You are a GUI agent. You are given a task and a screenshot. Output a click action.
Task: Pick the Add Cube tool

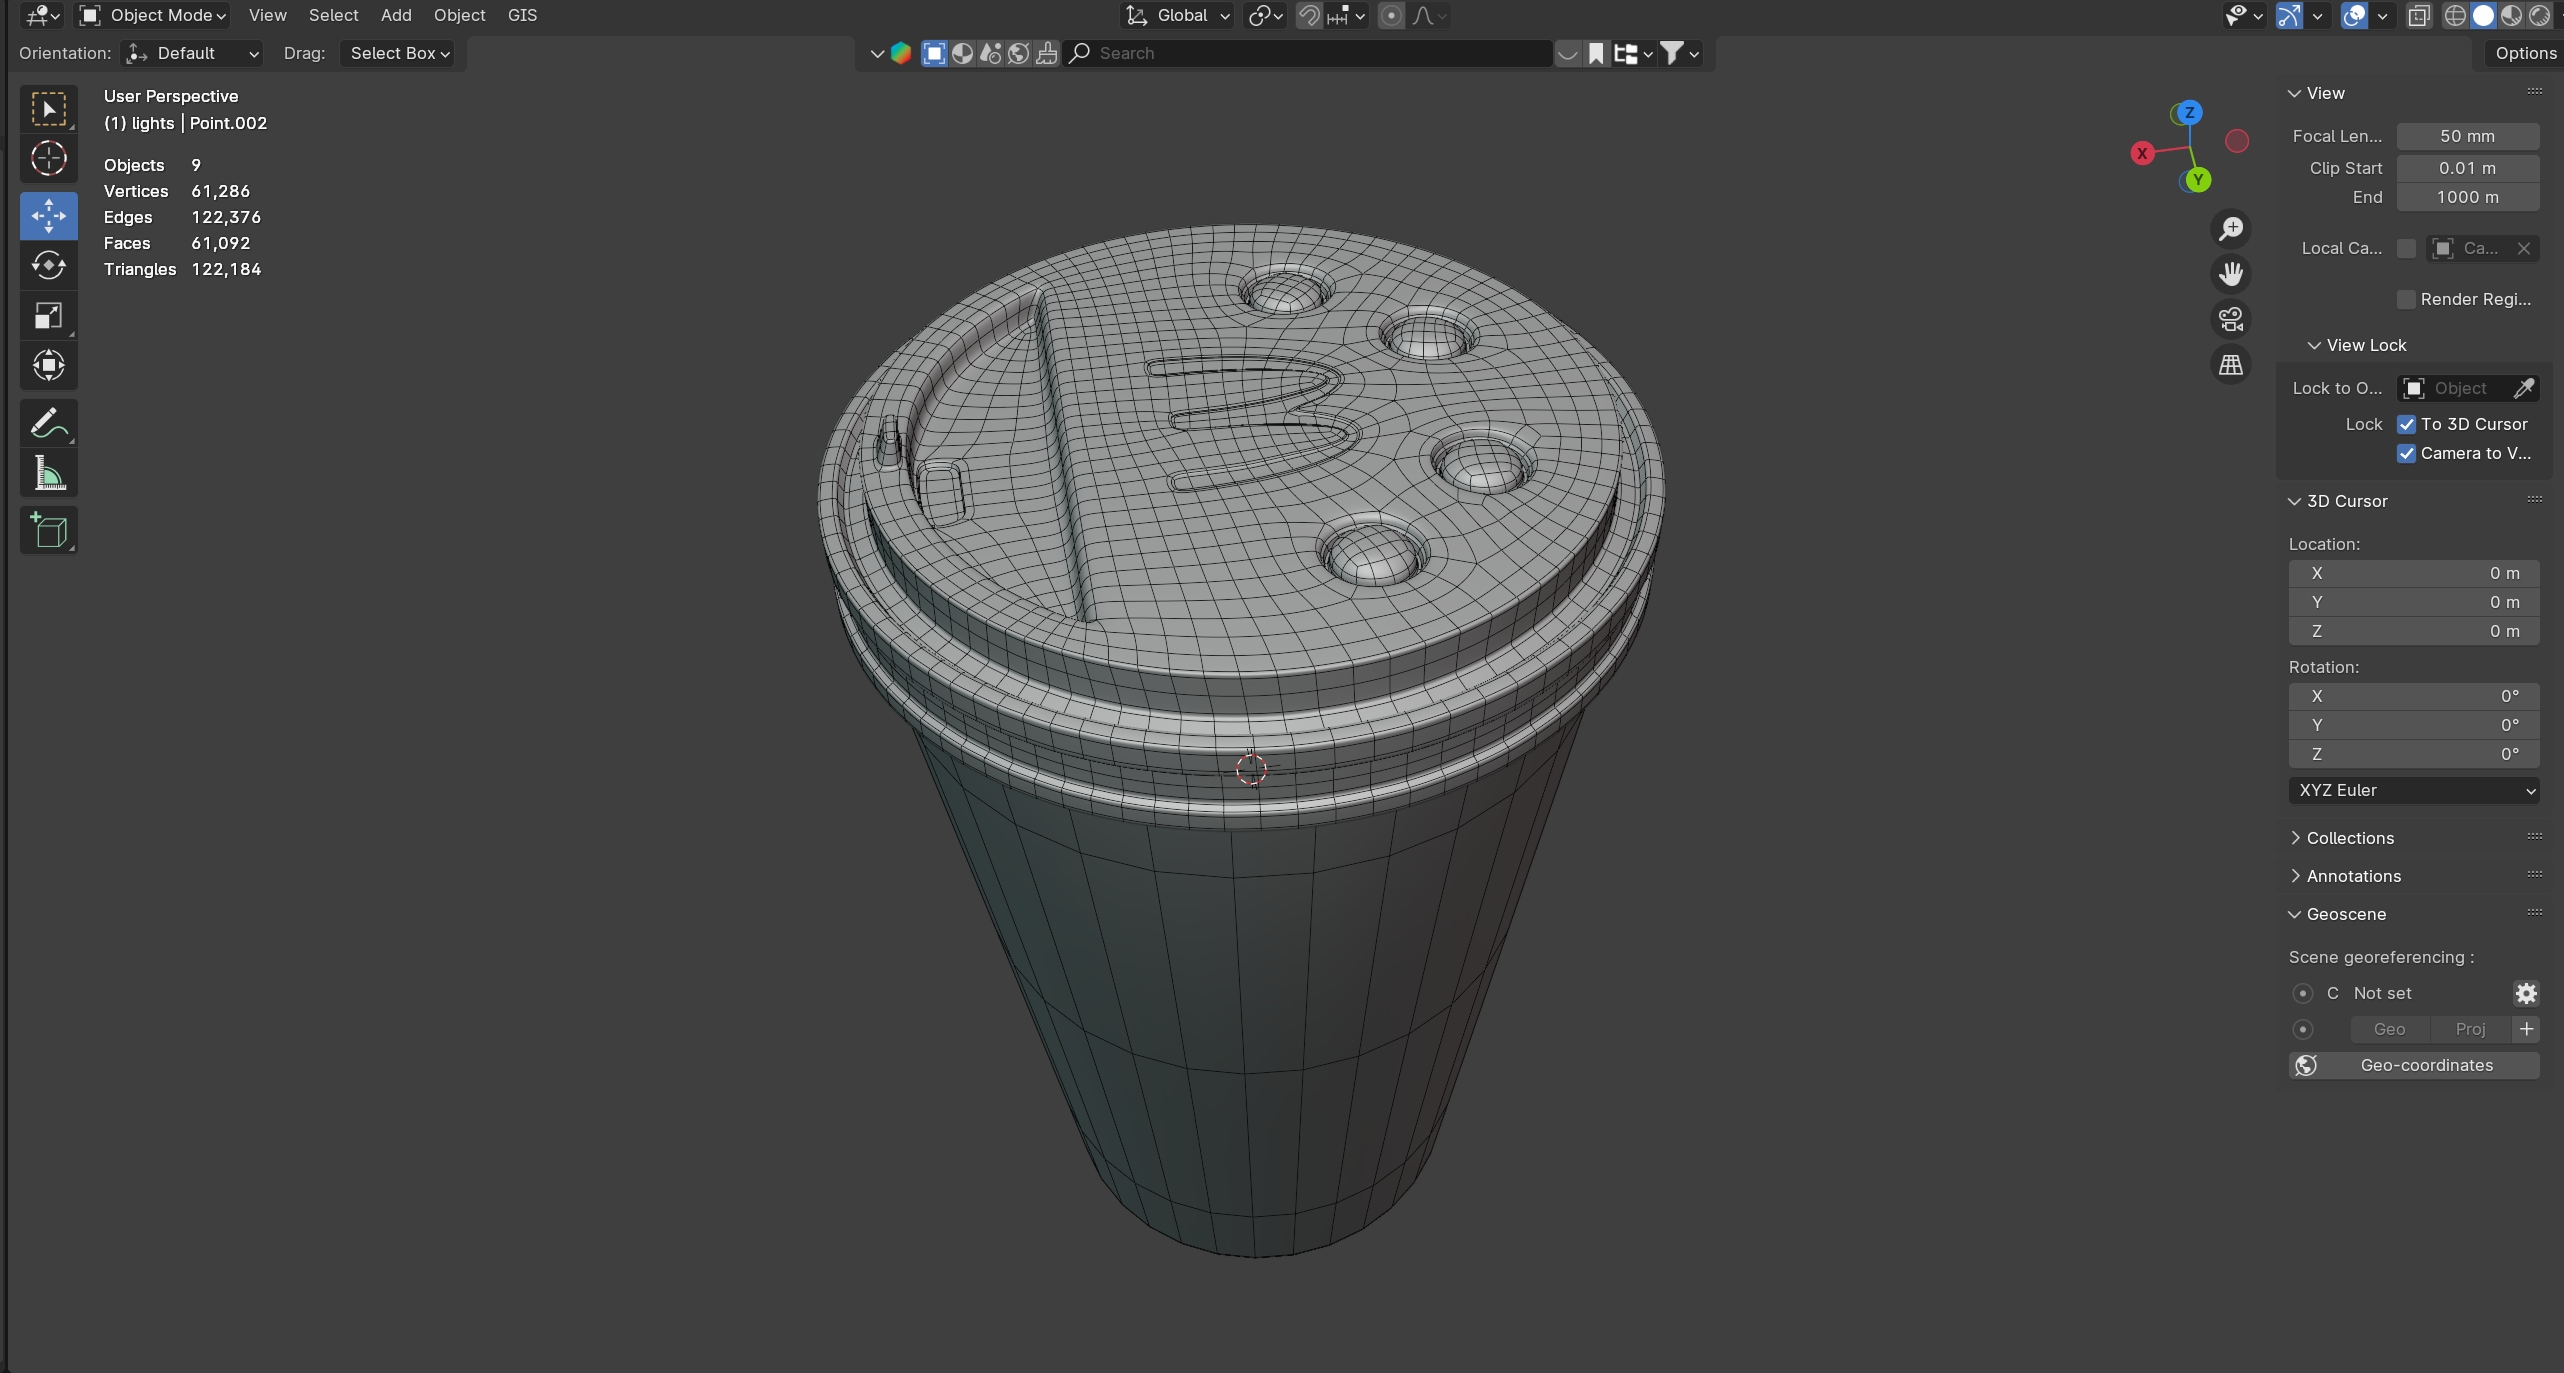(x=48, y=530)
